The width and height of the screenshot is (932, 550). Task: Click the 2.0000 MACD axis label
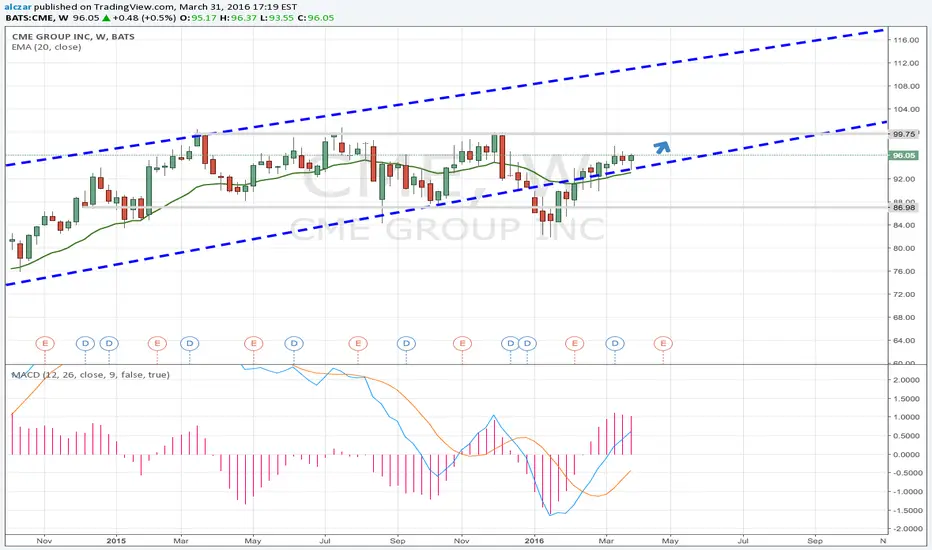(906, 380)
